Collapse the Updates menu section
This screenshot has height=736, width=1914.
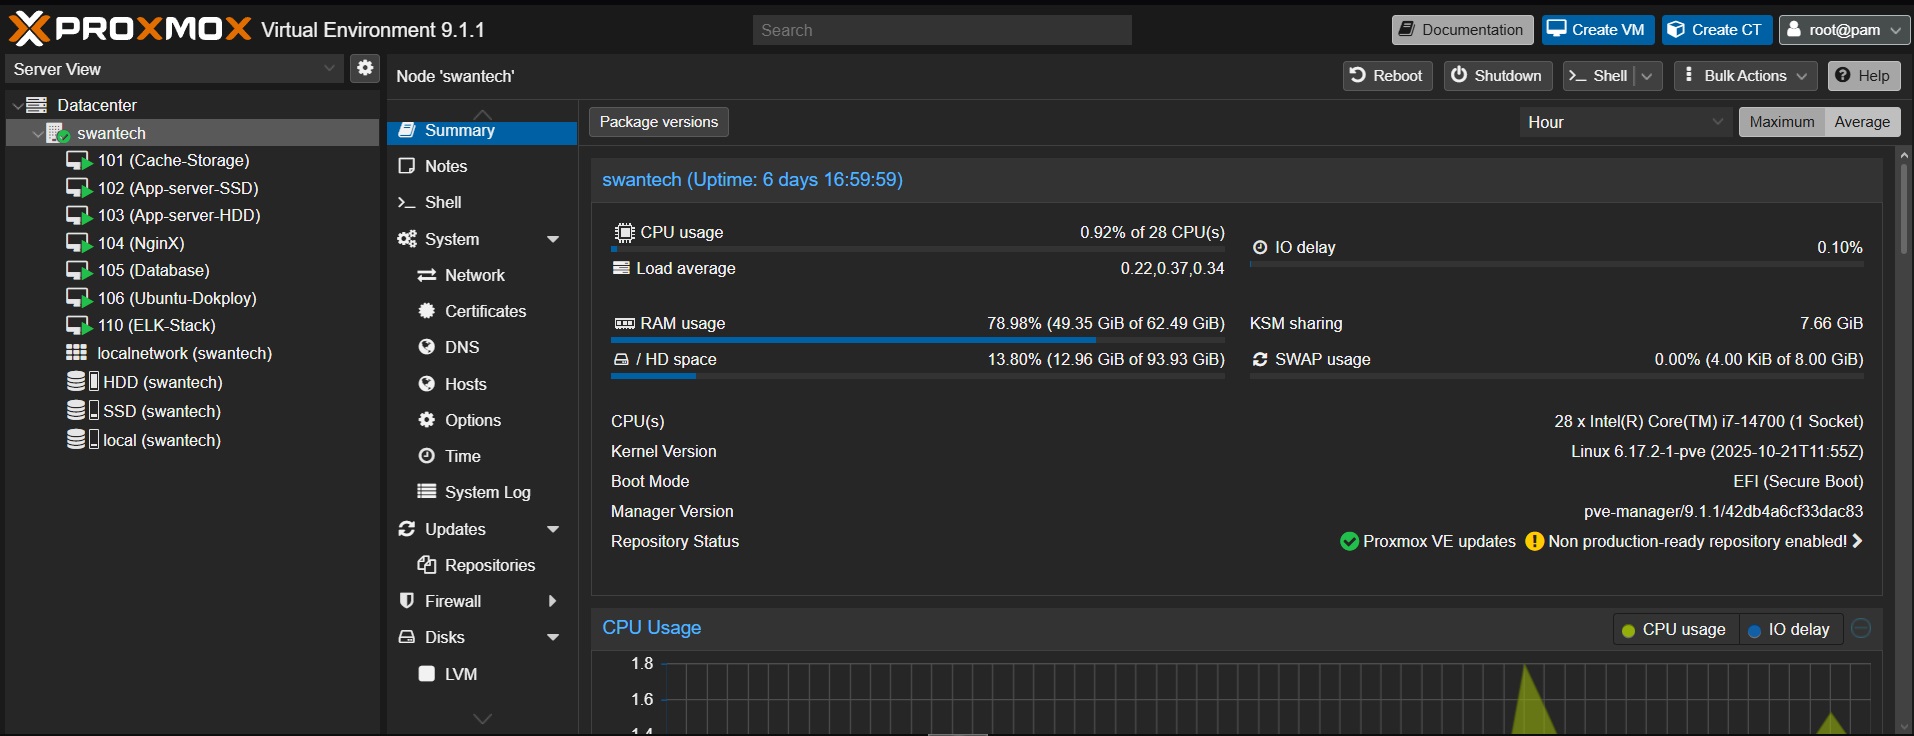click(553, 529)
